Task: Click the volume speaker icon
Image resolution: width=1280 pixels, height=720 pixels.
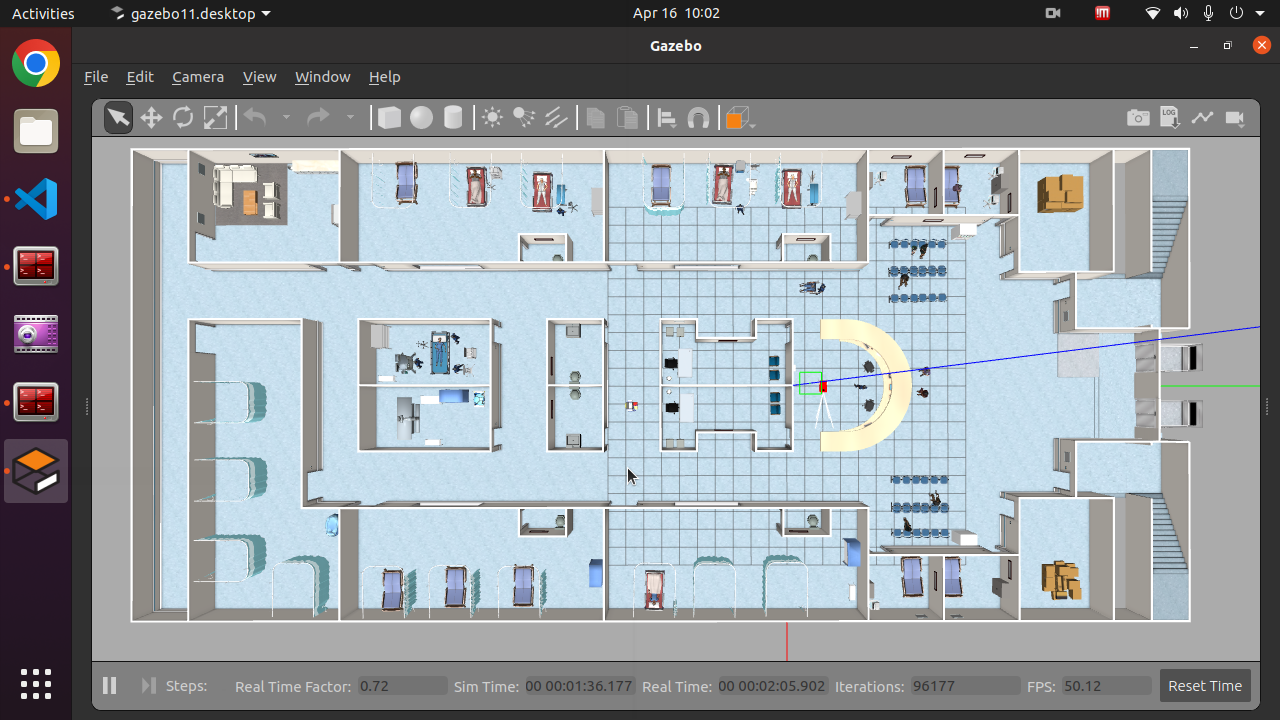Action: 1181,13
